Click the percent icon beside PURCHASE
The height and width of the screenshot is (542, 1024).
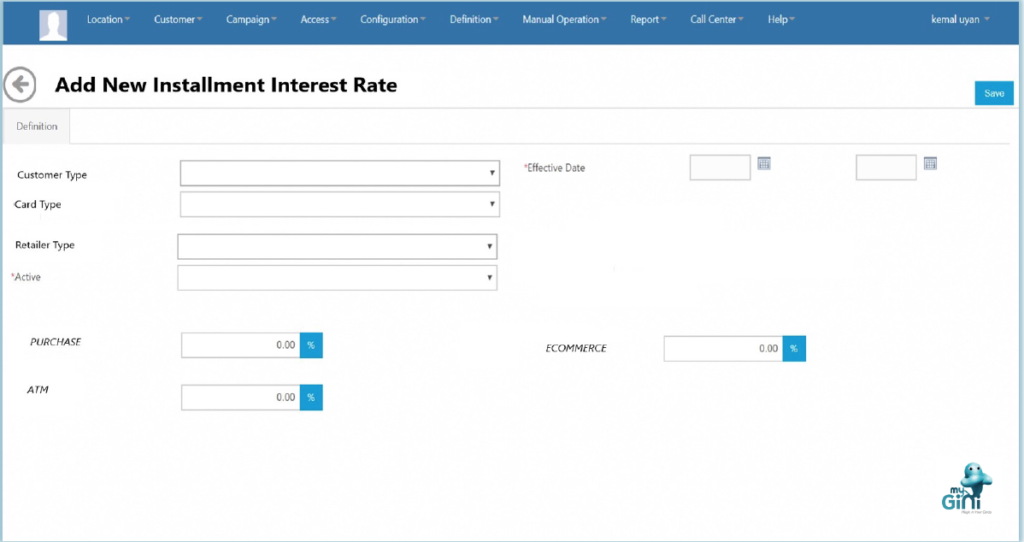(x=311, y=345)
